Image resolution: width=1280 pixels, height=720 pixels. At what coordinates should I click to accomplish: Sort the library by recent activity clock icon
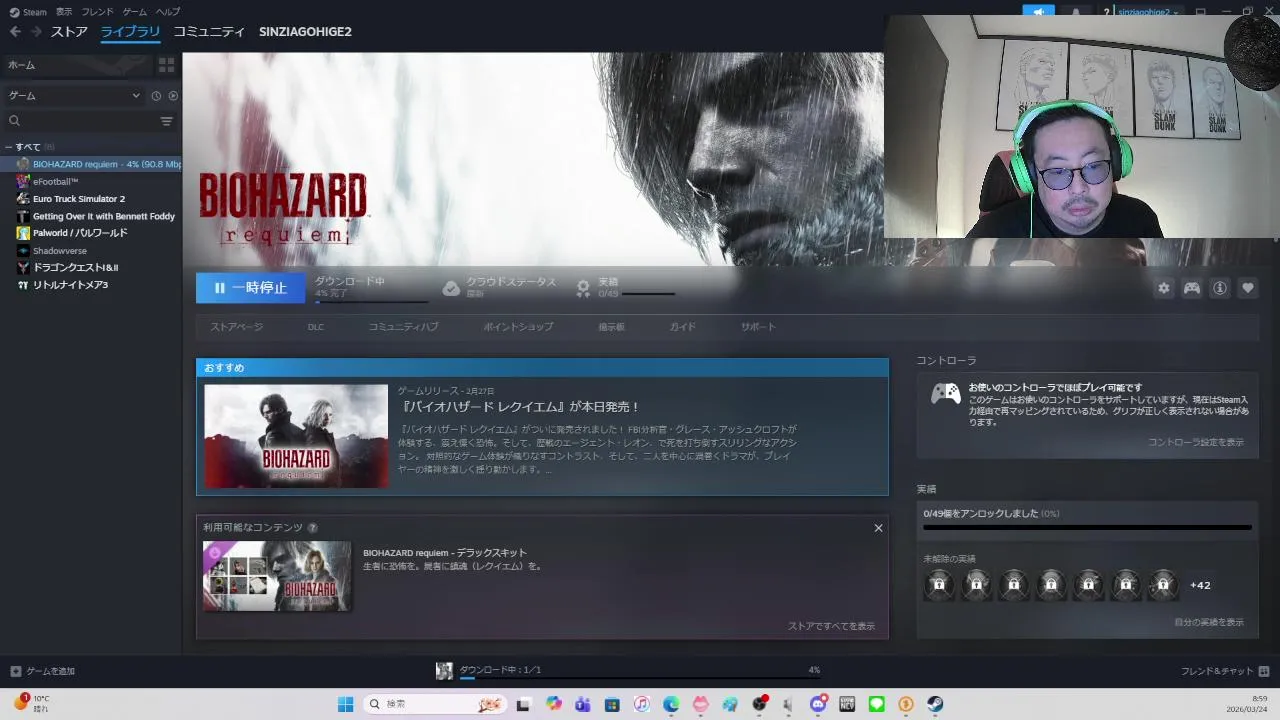tap(156, 96)
